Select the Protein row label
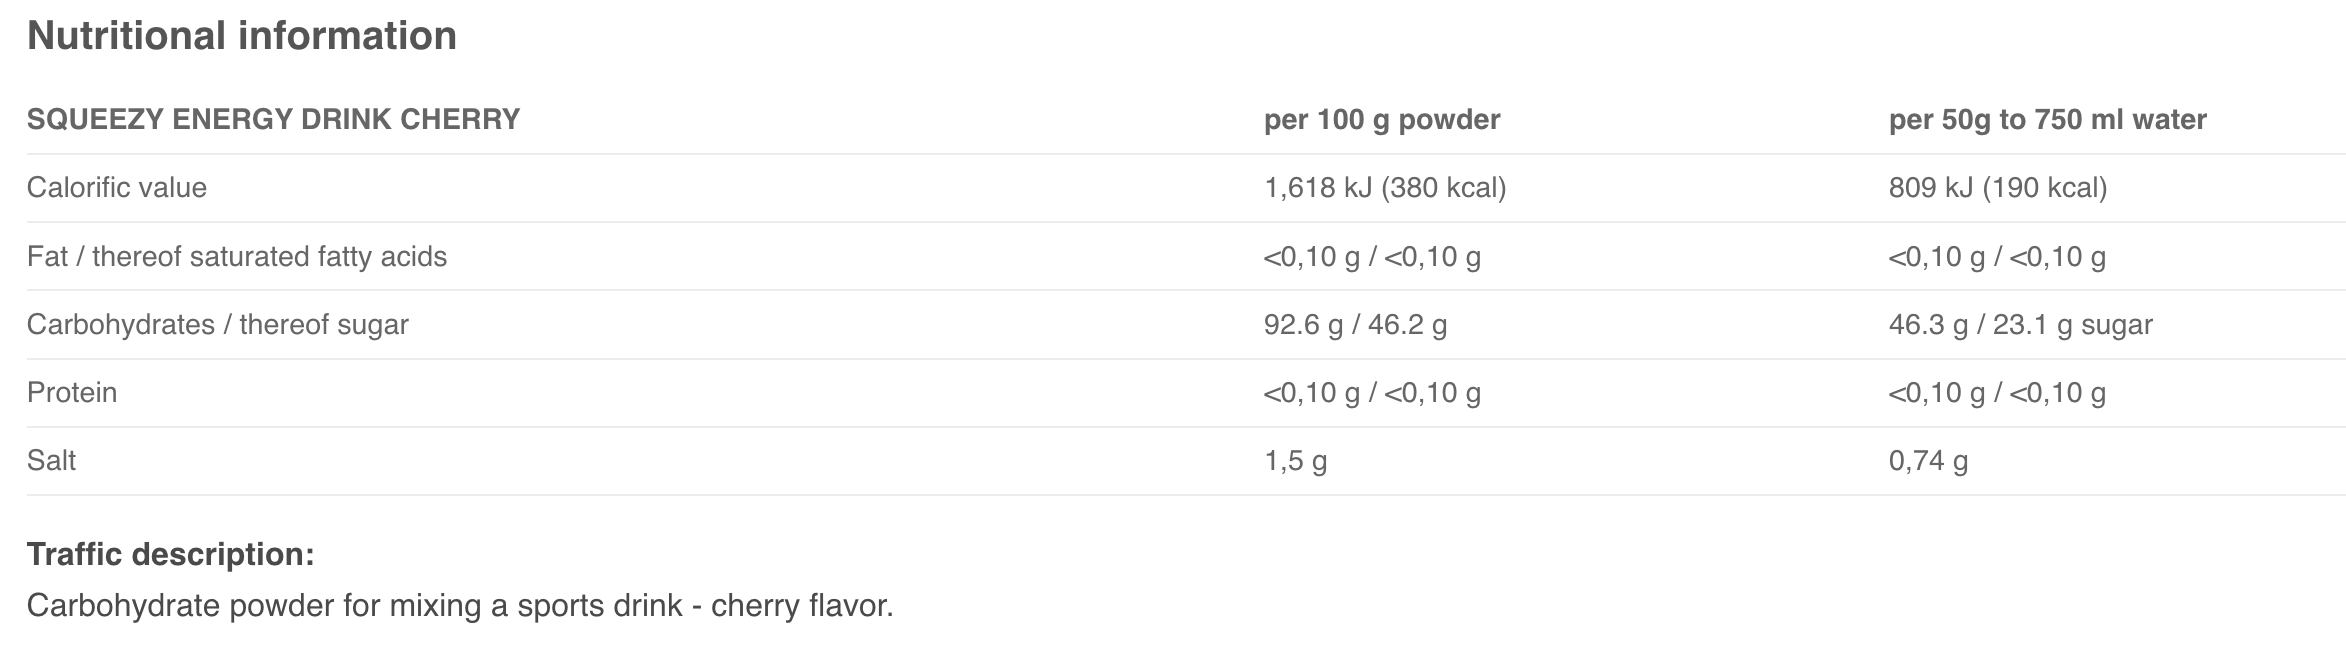 [x=72, y=393]
